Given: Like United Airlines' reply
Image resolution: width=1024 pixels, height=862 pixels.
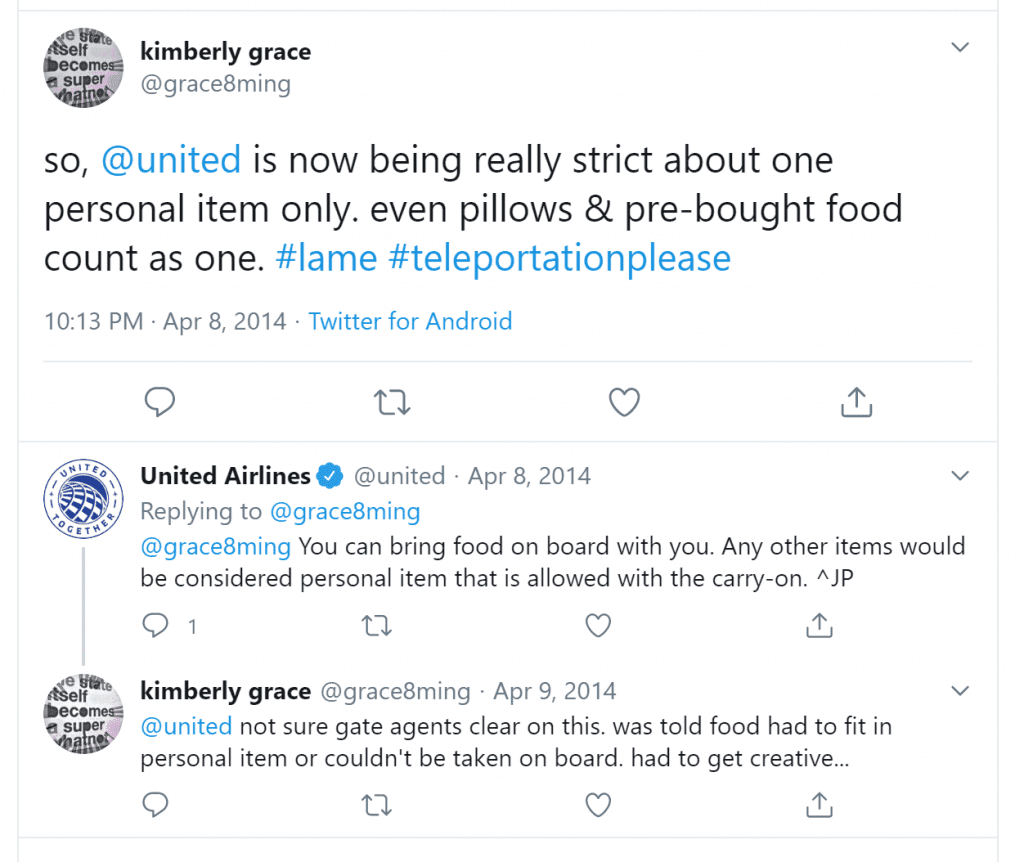Looking at the screenshot, I should tap(598, 626).
